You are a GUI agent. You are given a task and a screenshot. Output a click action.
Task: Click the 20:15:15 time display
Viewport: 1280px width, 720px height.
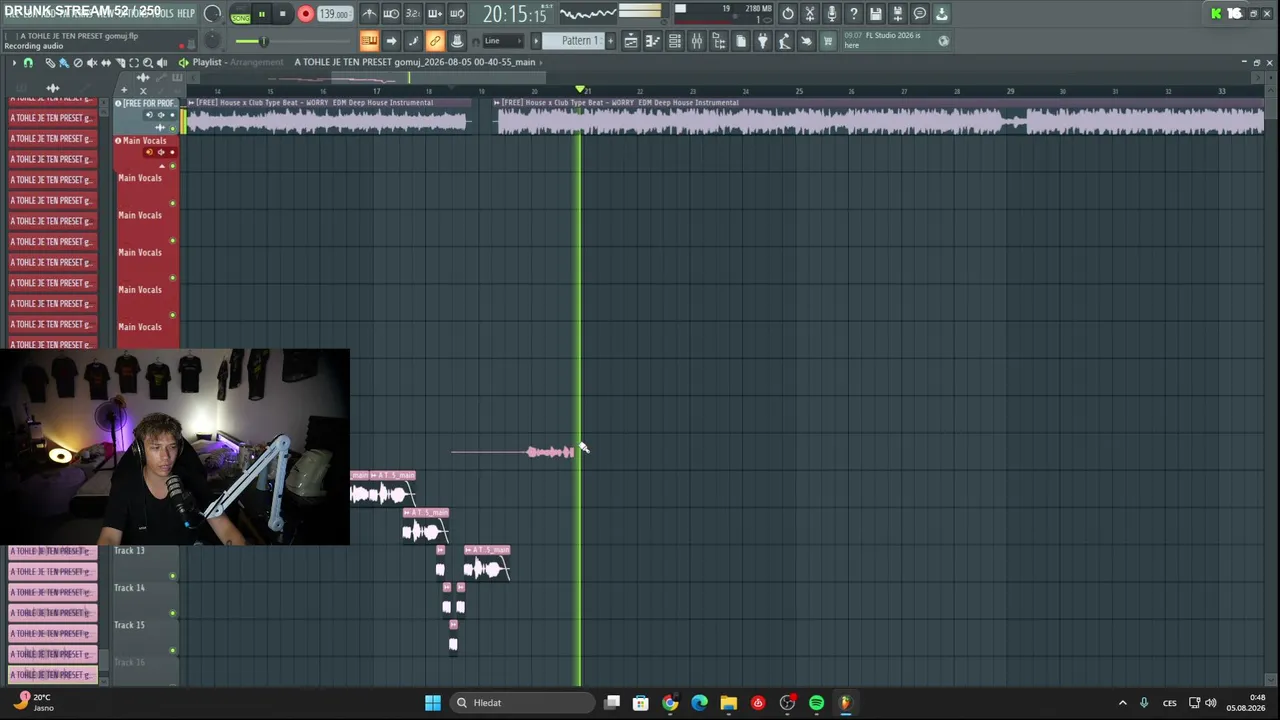pos(514,14)
